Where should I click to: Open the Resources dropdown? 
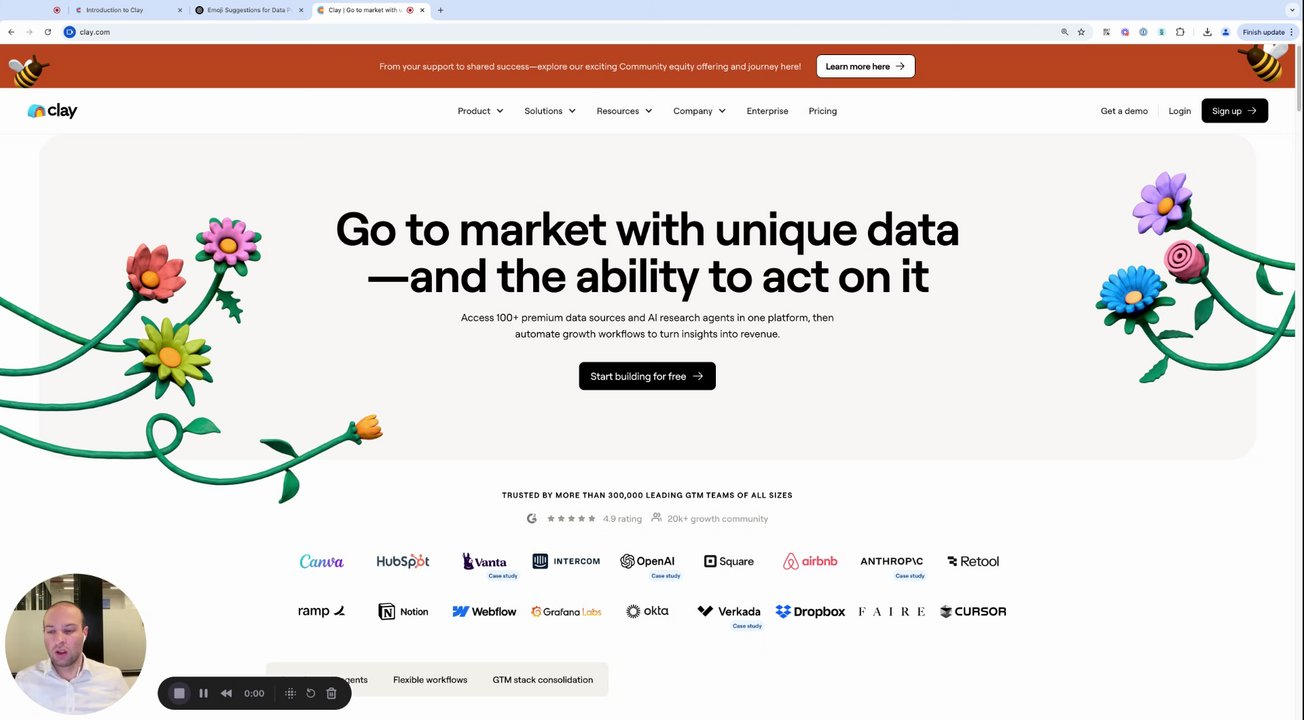pos(624,111)
